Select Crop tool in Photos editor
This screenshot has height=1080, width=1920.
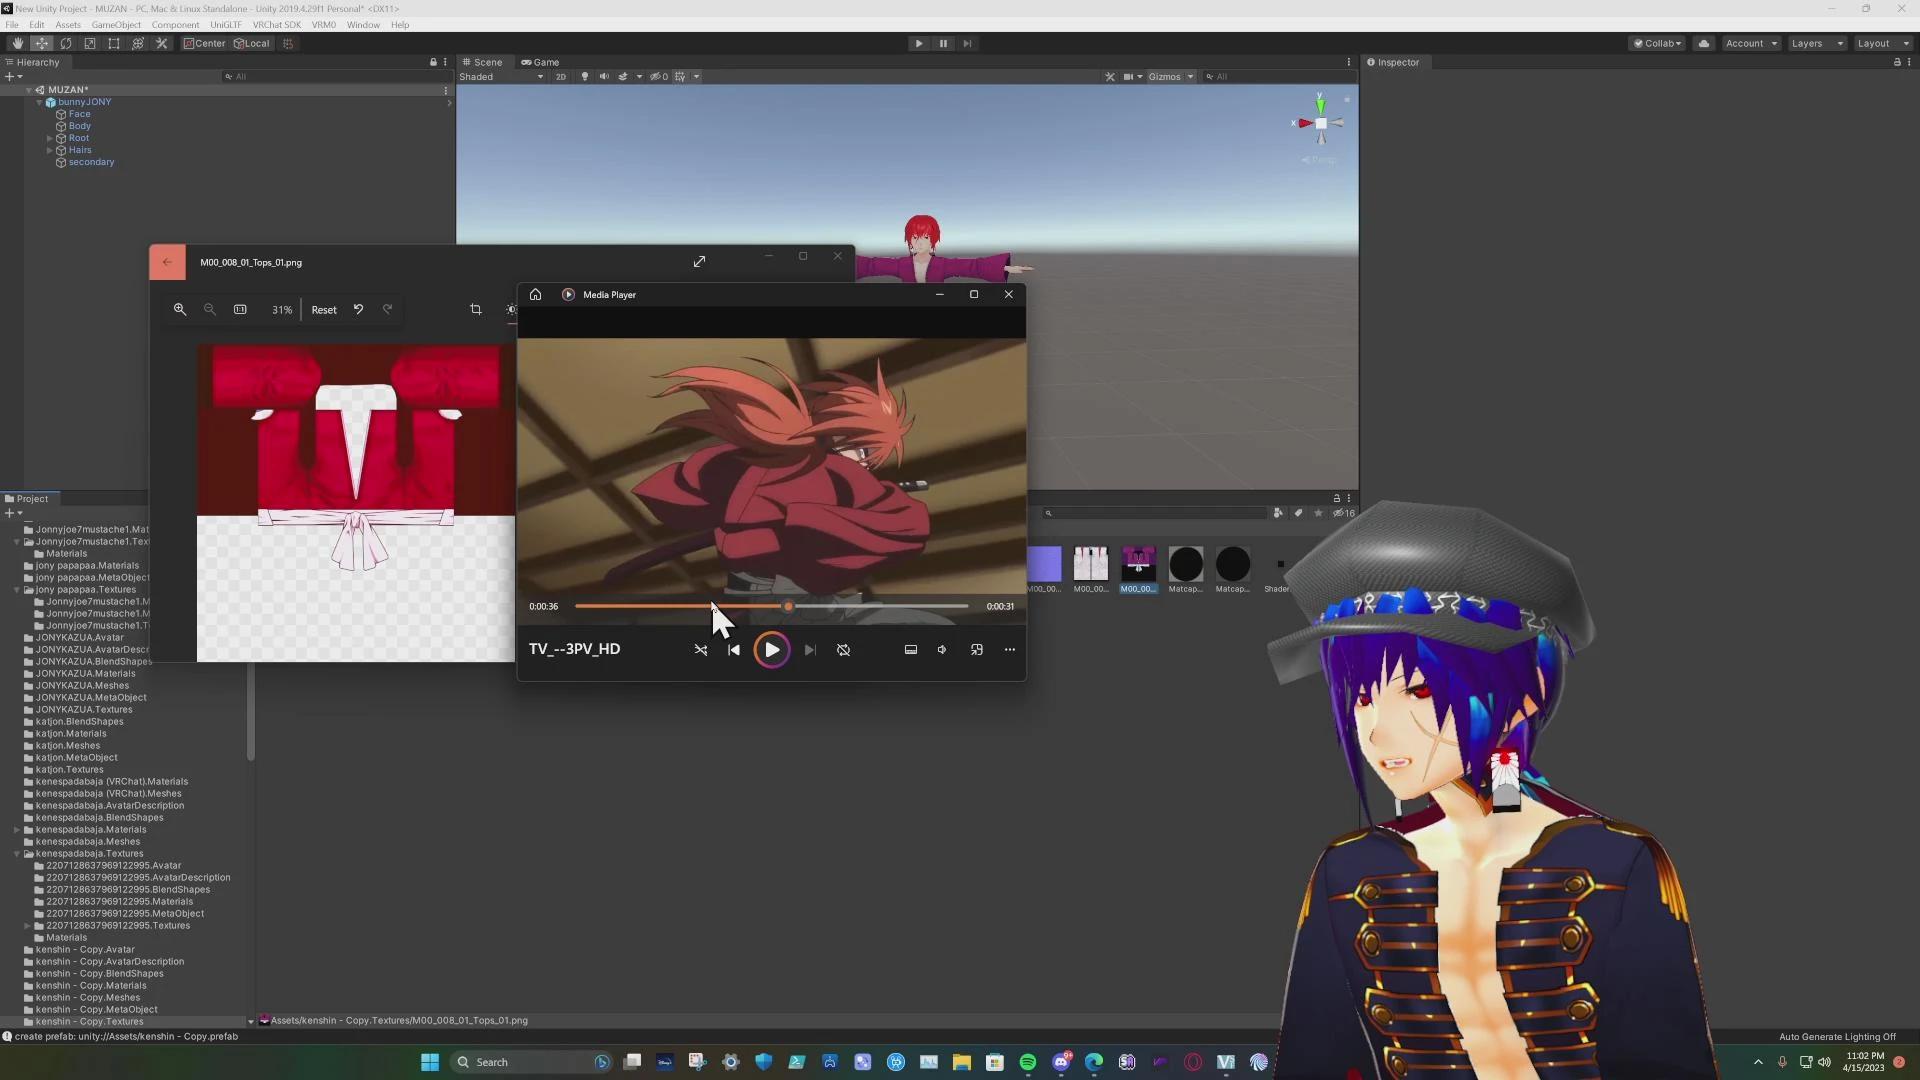click(476, 310)
